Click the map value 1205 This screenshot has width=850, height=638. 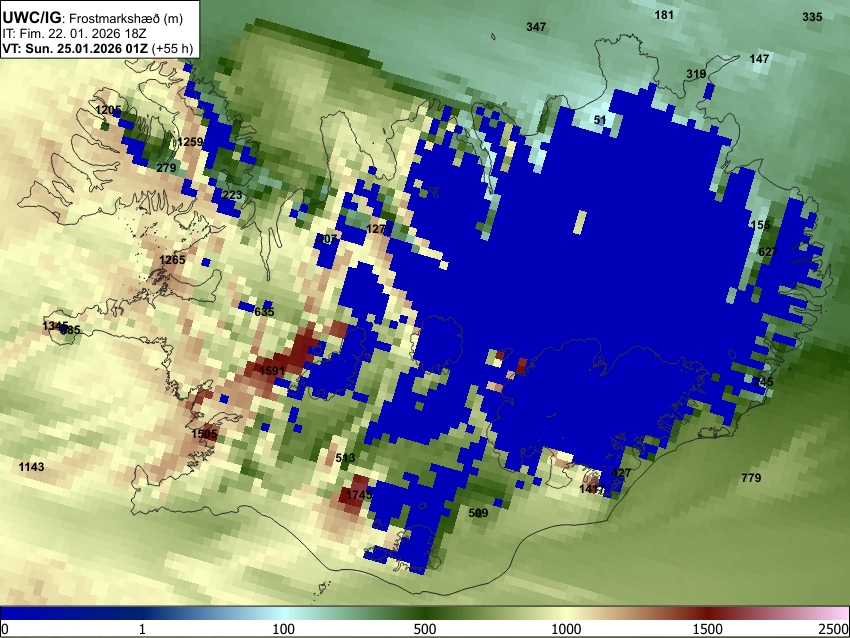pyautogui.click(x=108, y=110)
